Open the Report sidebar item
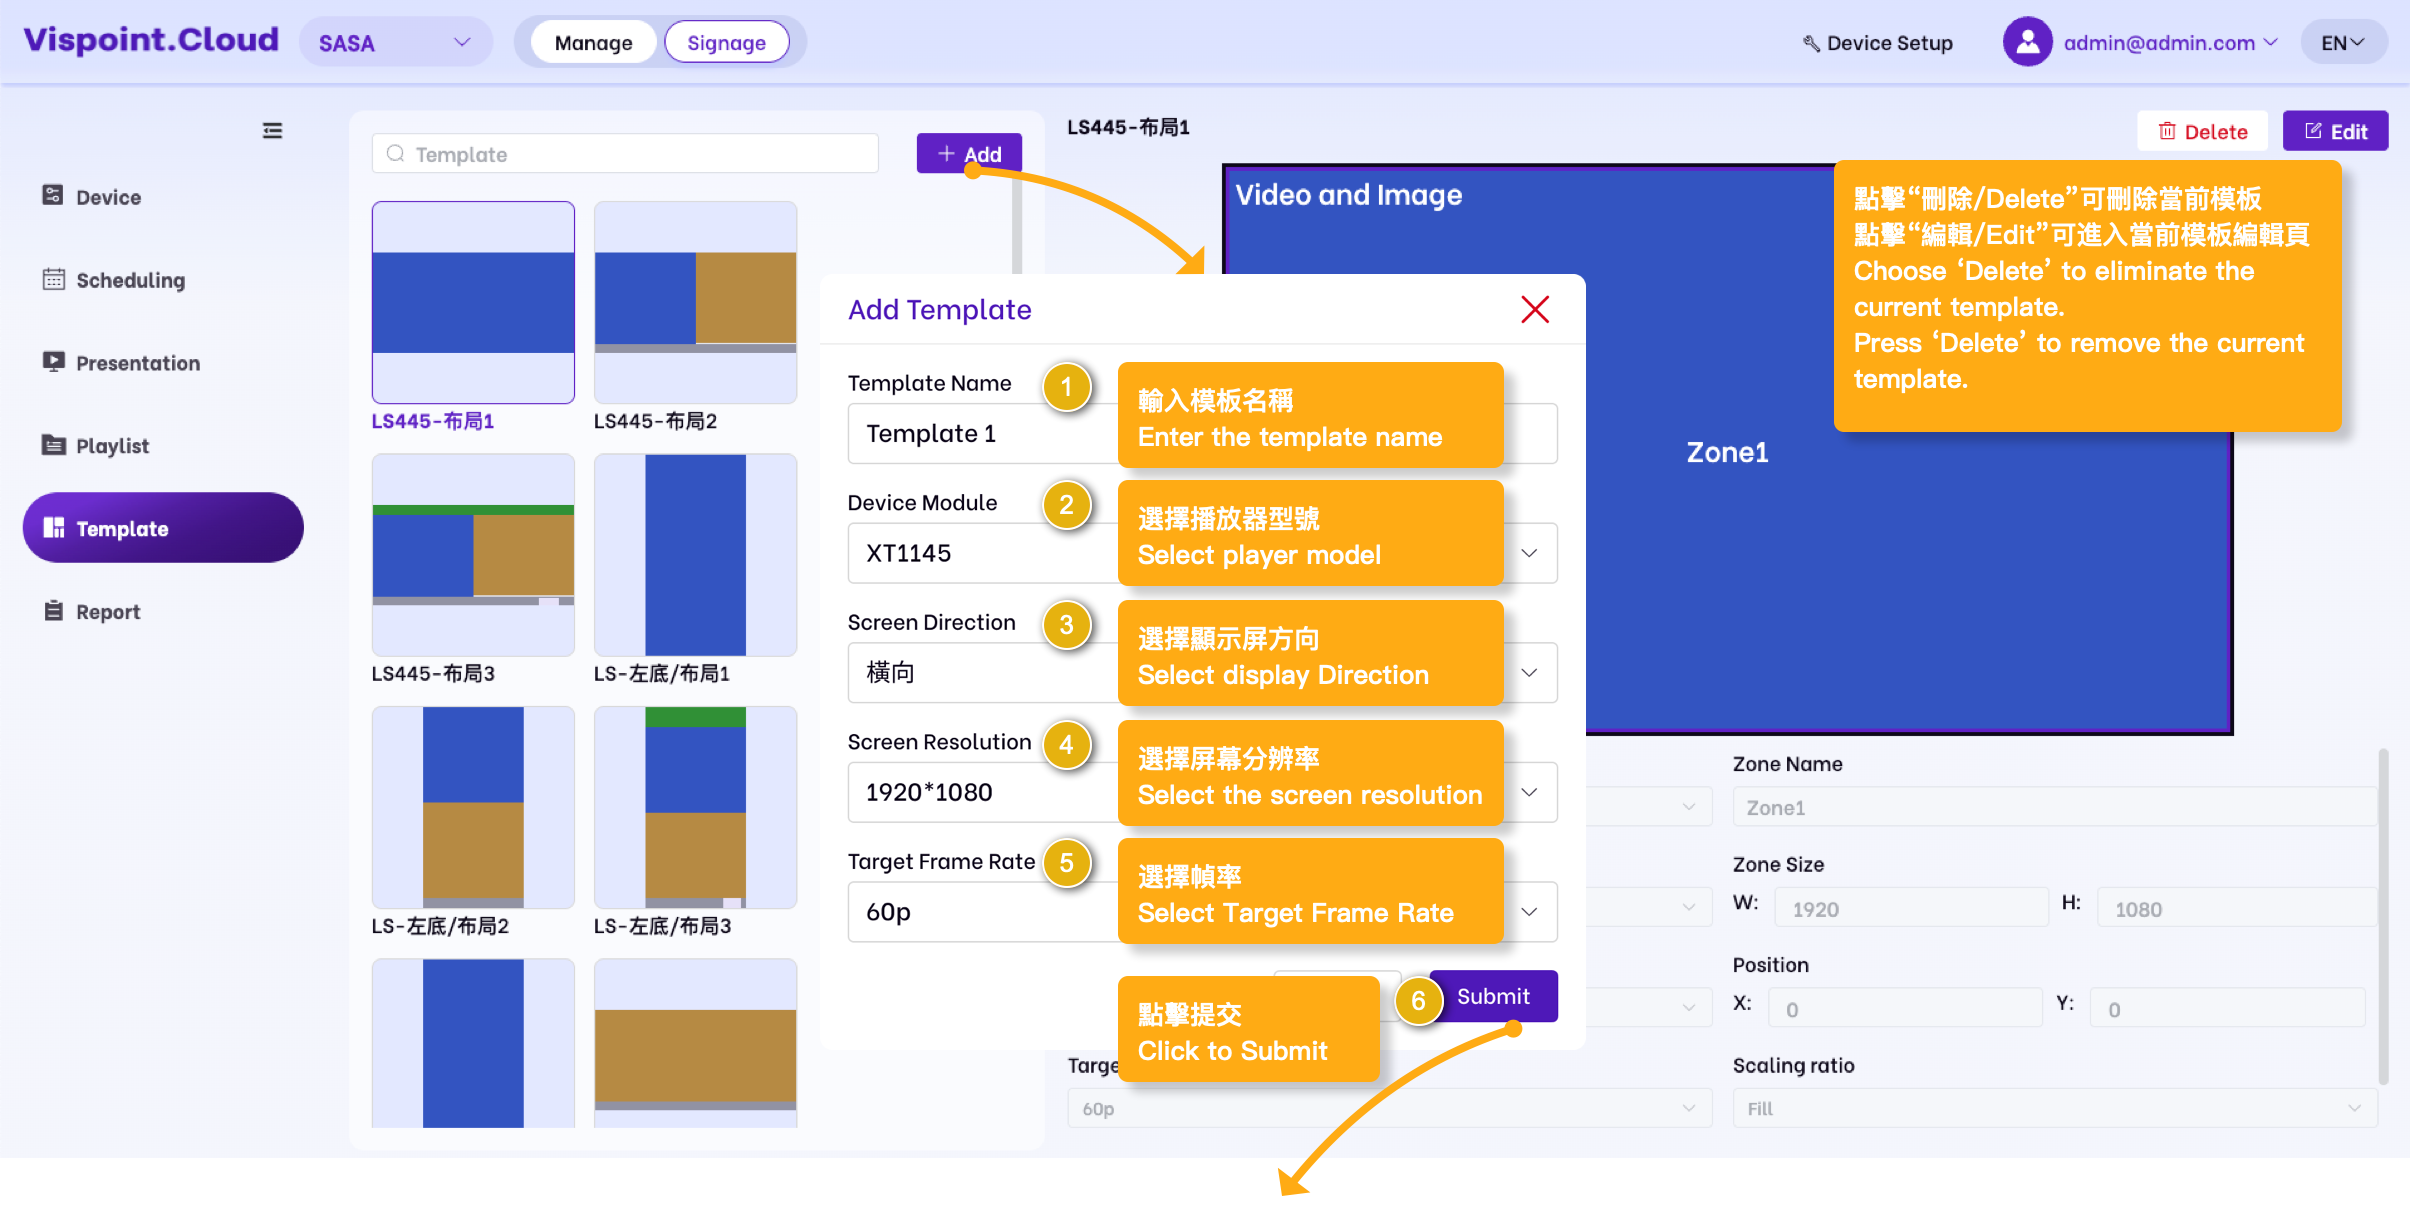 [x=107, y=612]
